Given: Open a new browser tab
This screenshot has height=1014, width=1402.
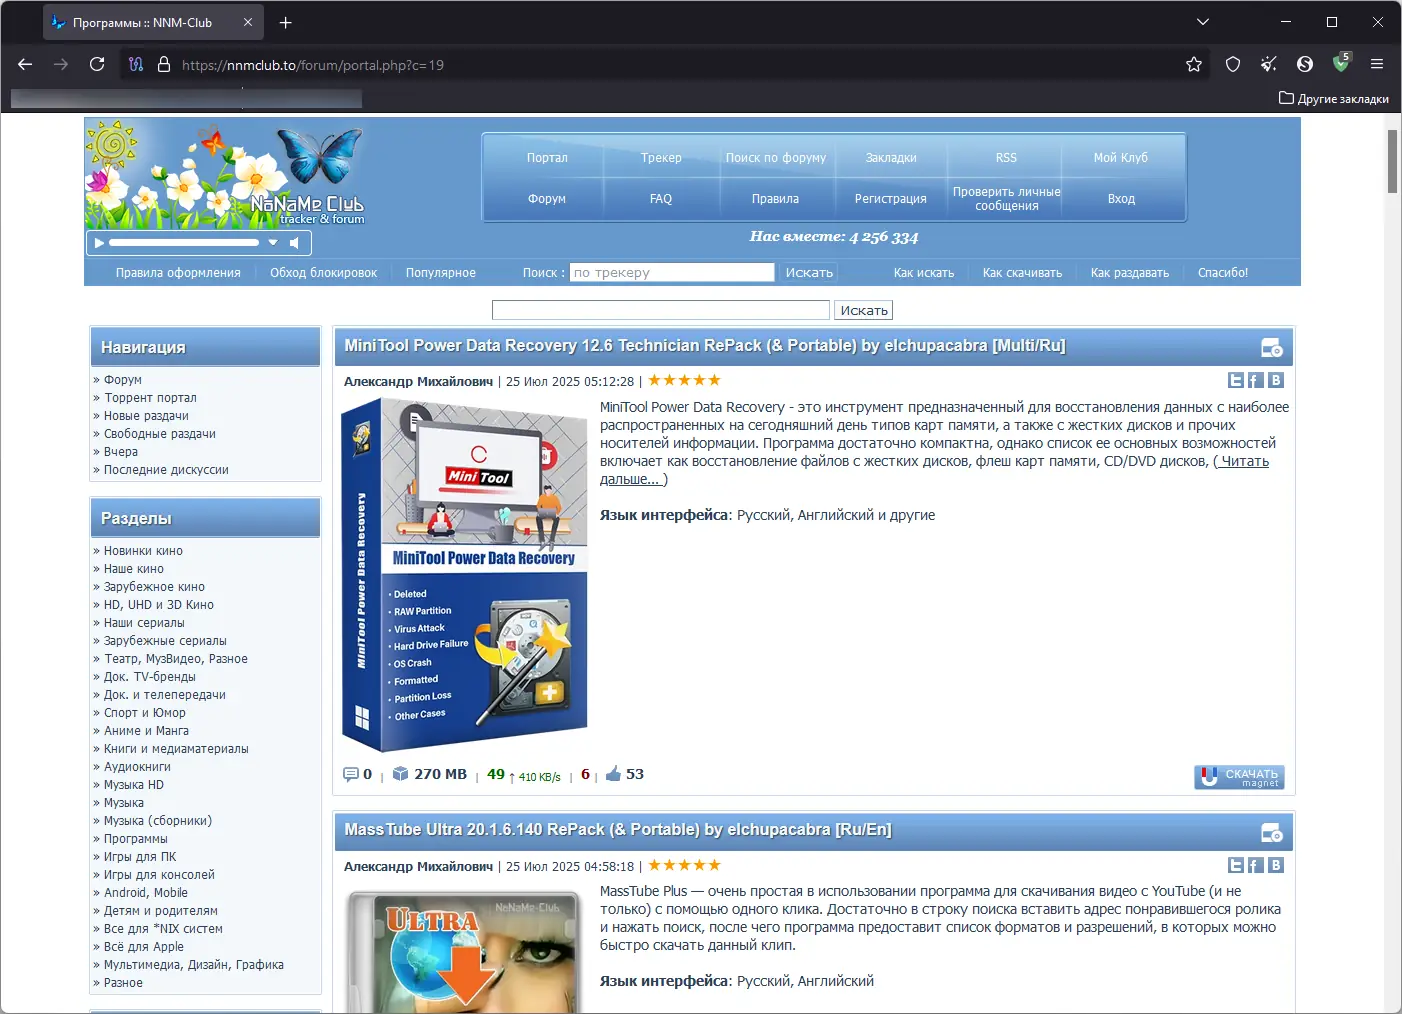Looking at the screenshot, I should tap(286, 22).
